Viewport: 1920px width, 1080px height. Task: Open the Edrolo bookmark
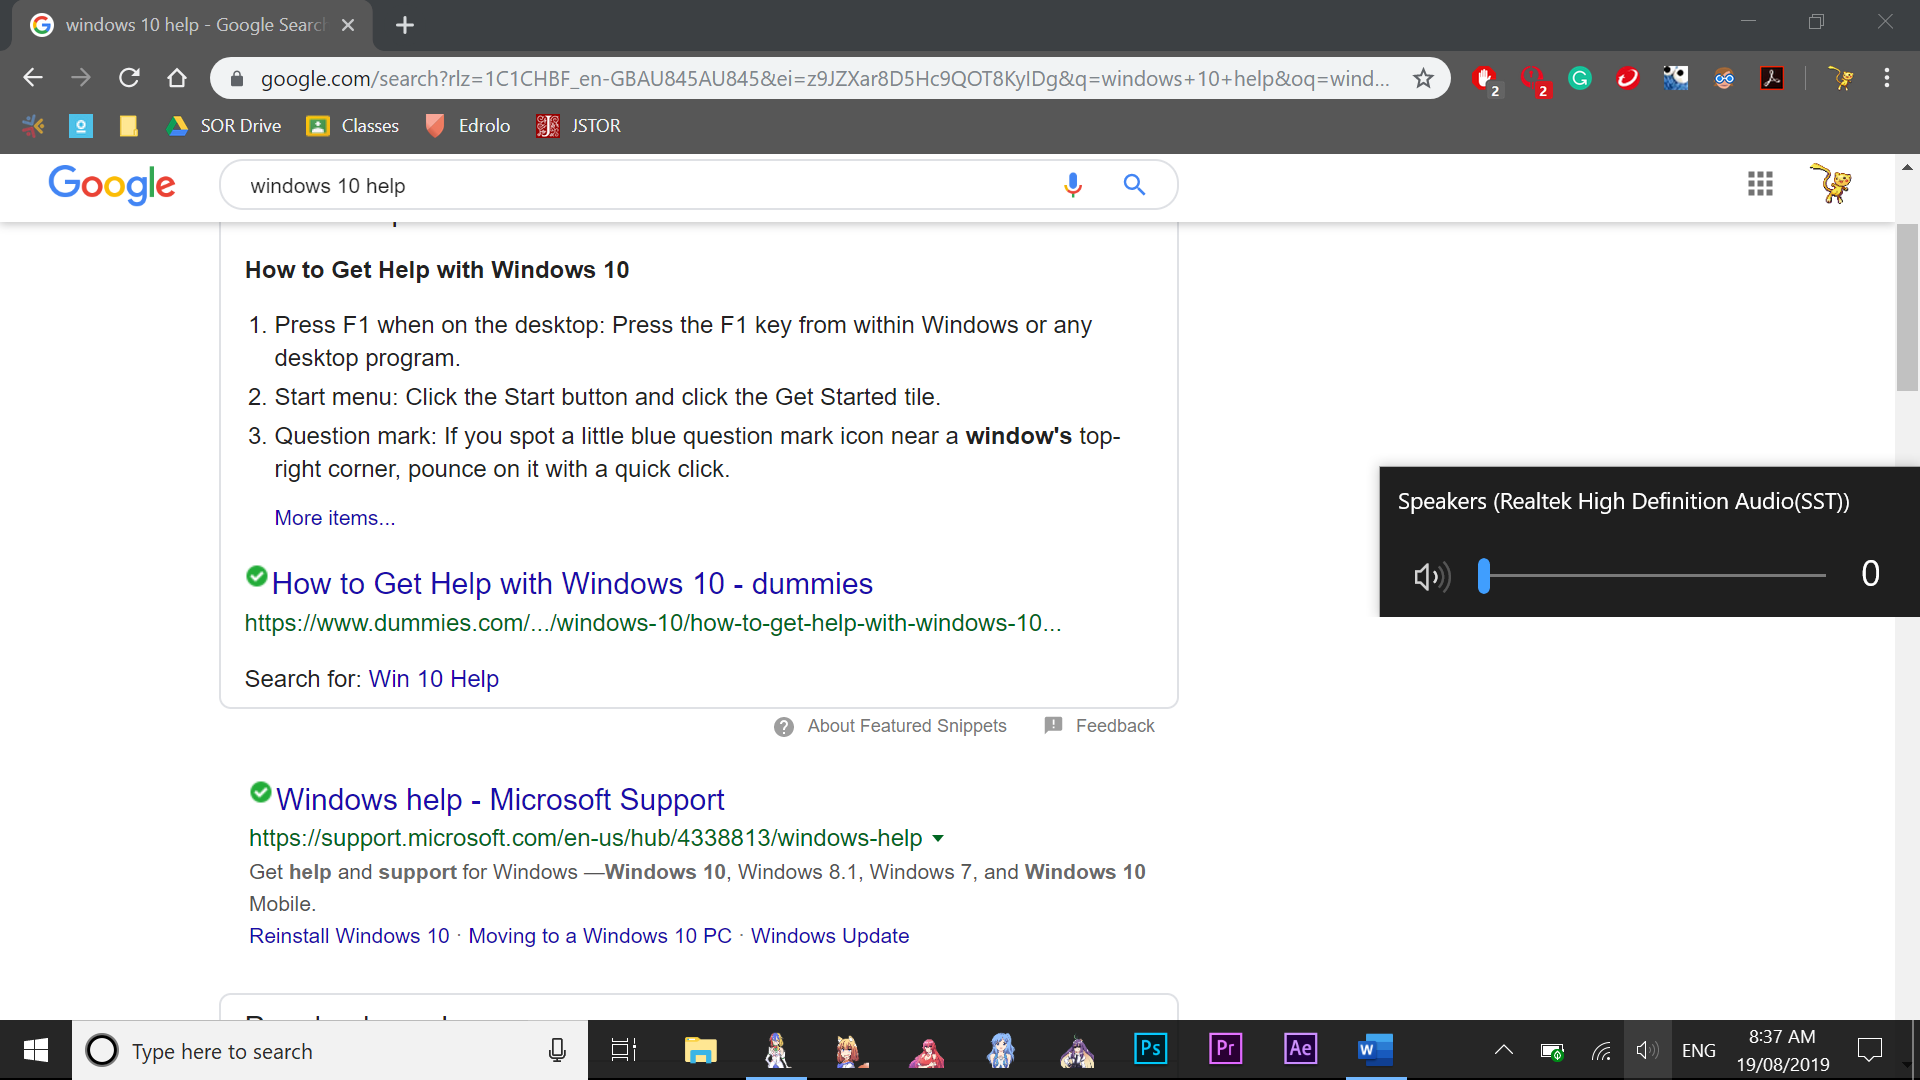[468, 126]
